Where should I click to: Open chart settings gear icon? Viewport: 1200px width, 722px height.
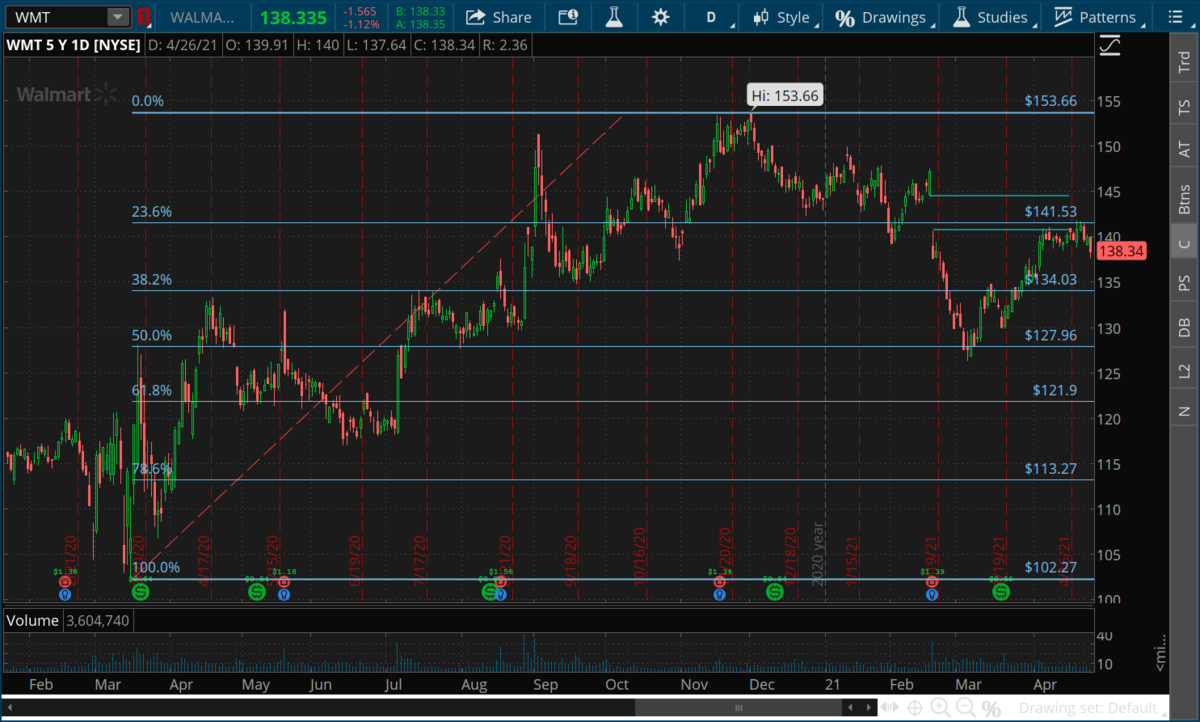pyautogui.click(x=660, y=17)
